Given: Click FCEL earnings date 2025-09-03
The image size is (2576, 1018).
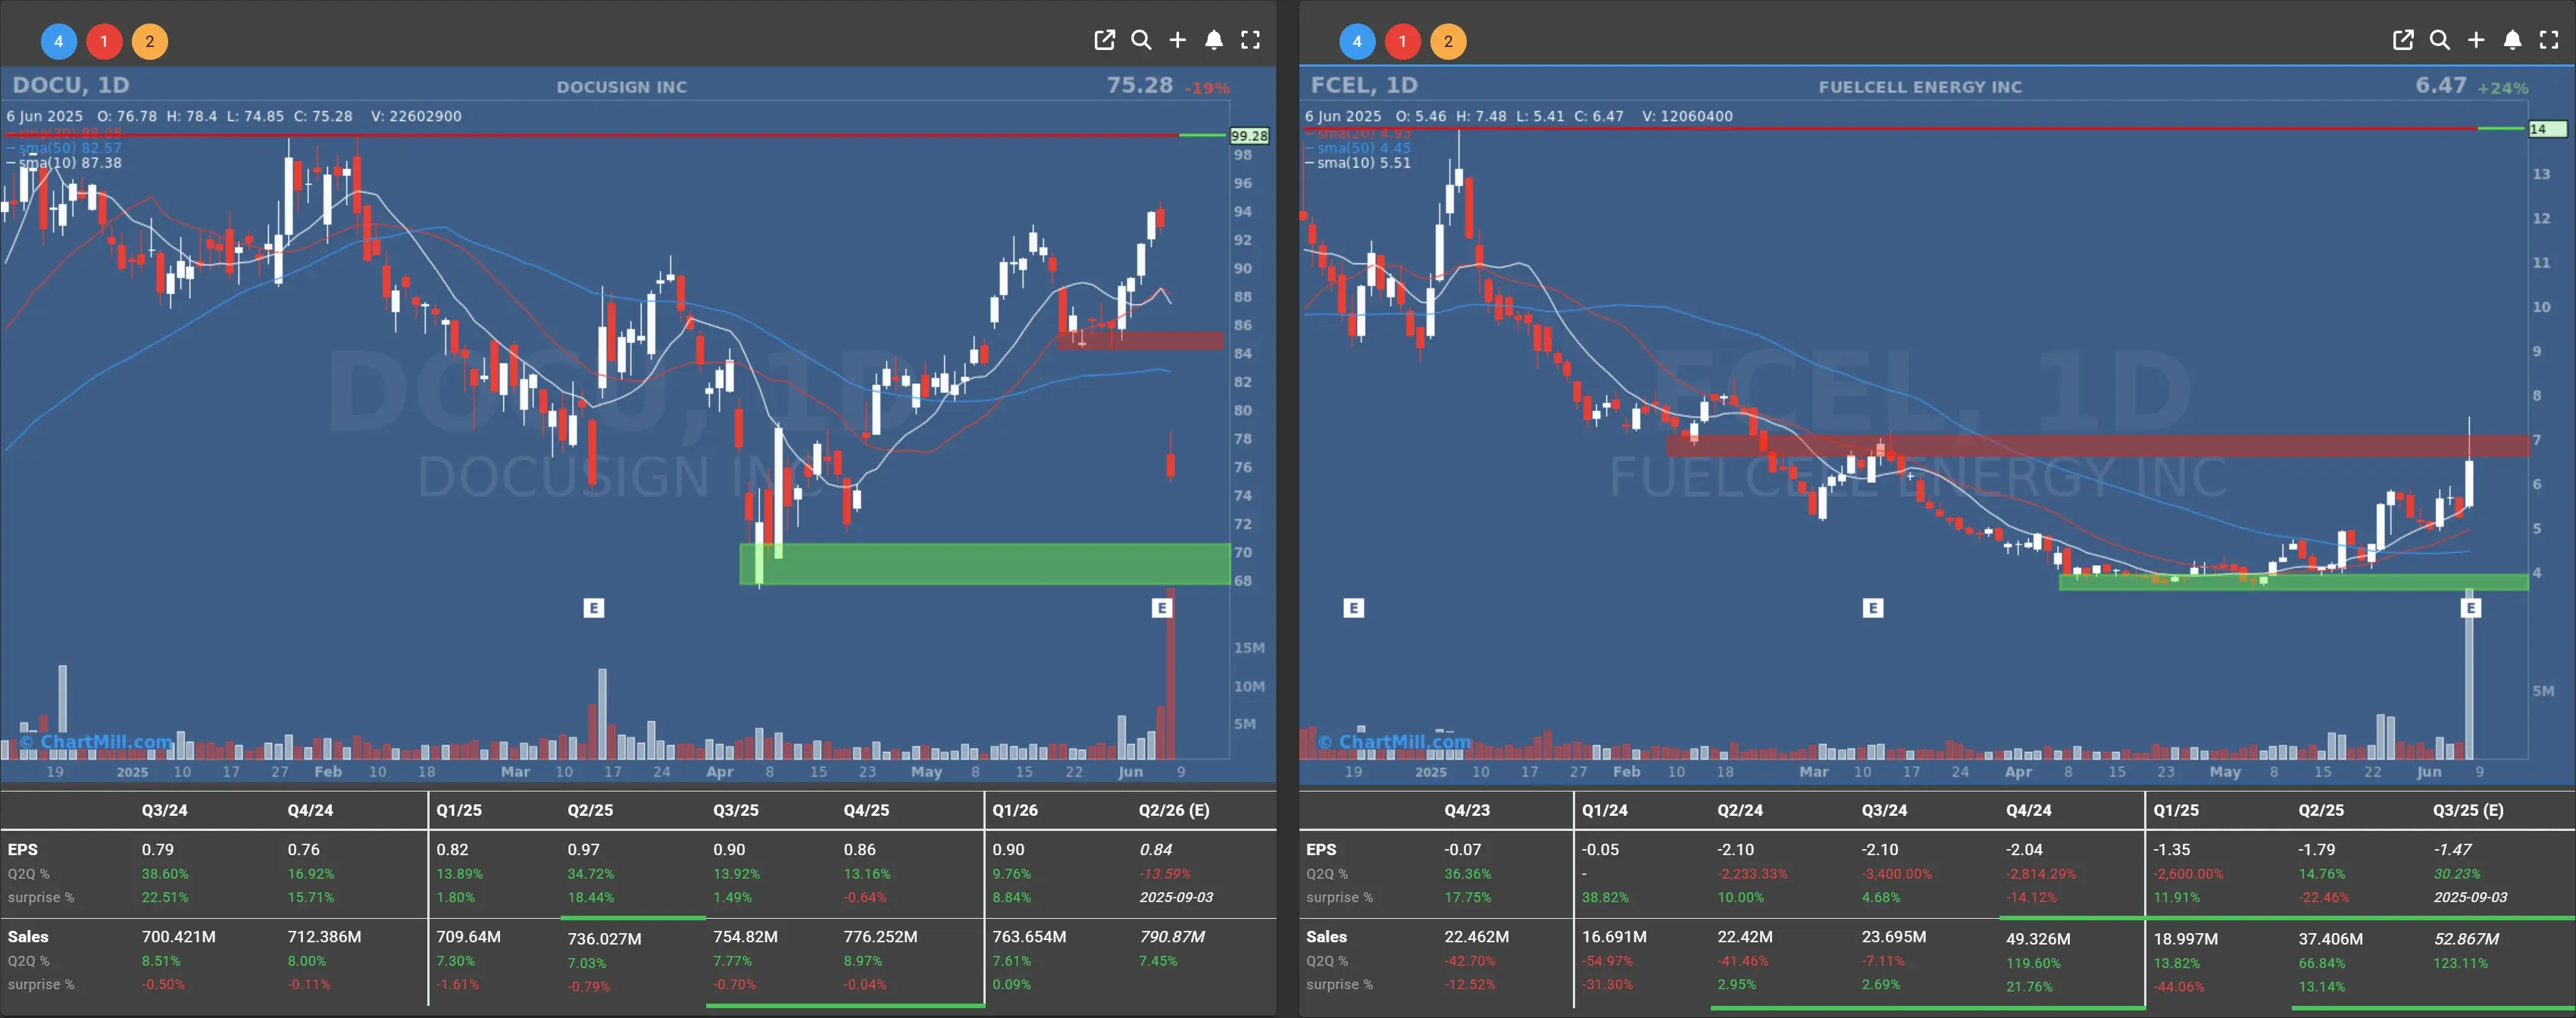Looking at the screenshot, I should tap(2470, 897).
